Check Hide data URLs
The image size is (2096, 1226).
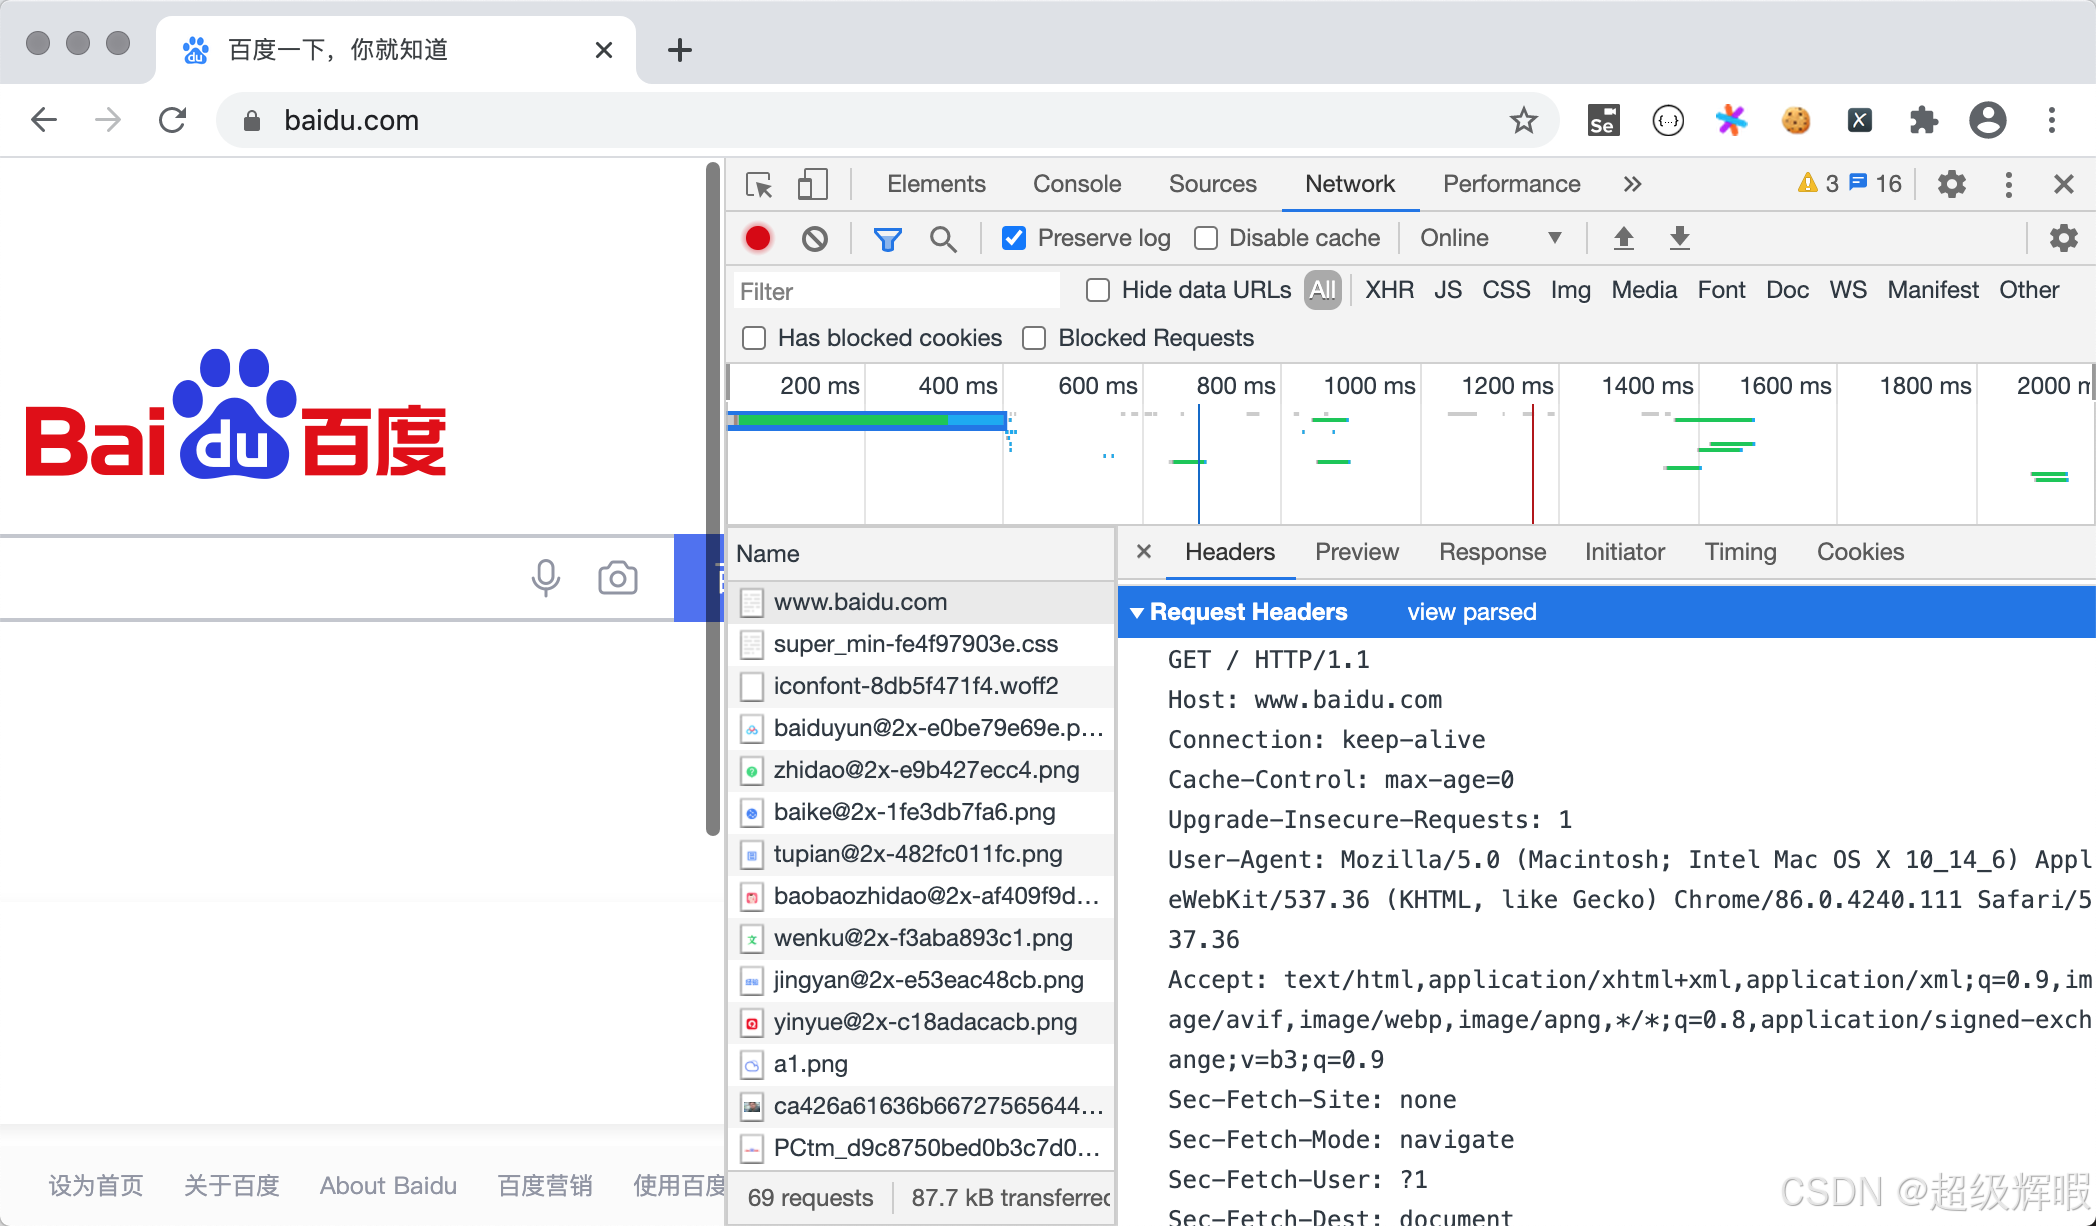(1097, 290)
